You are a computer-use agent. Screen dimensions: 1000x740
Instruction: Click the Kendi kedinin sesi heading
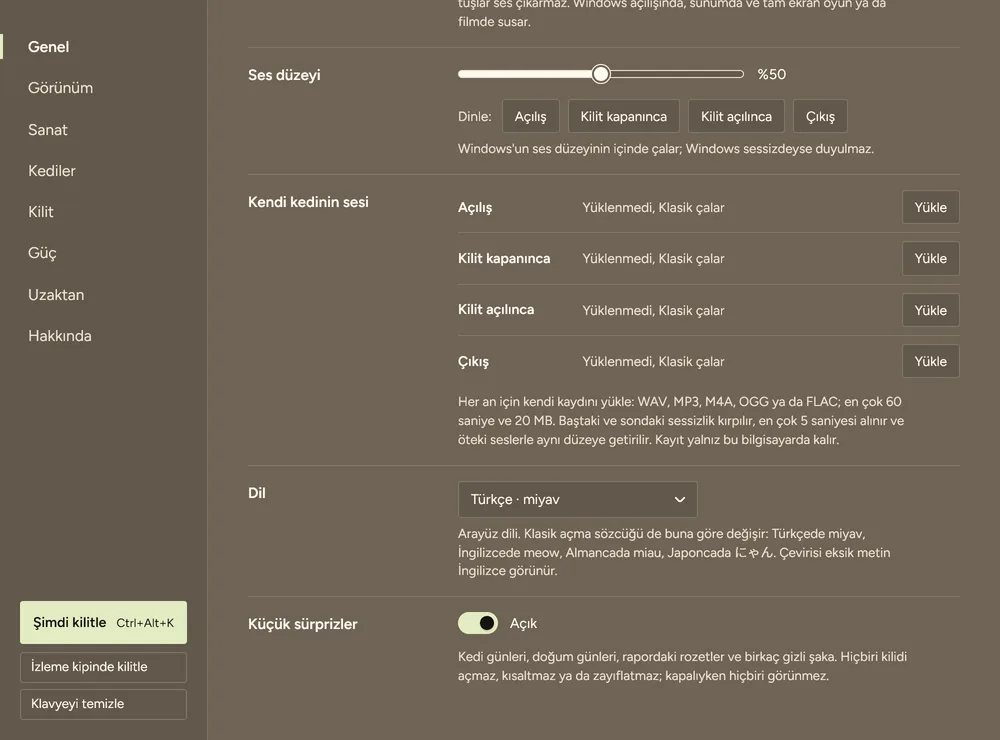click(308, 202)
